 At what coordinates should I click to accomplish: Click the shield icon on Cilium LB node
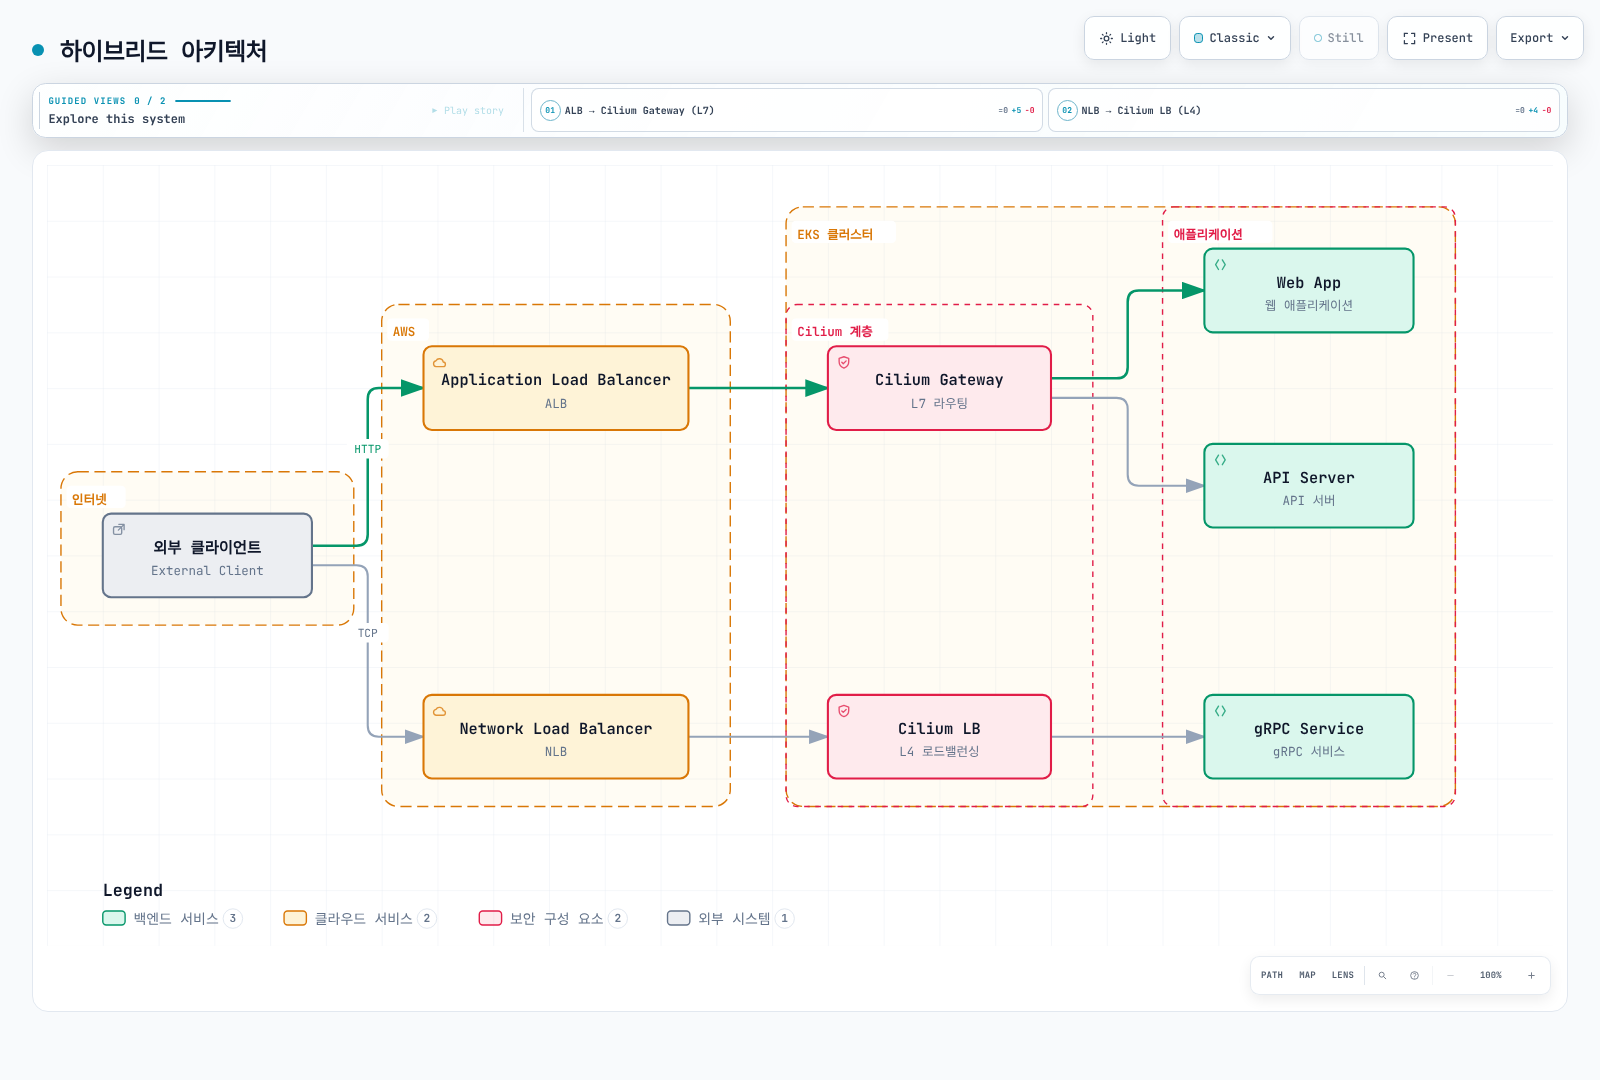pos(844,711)
